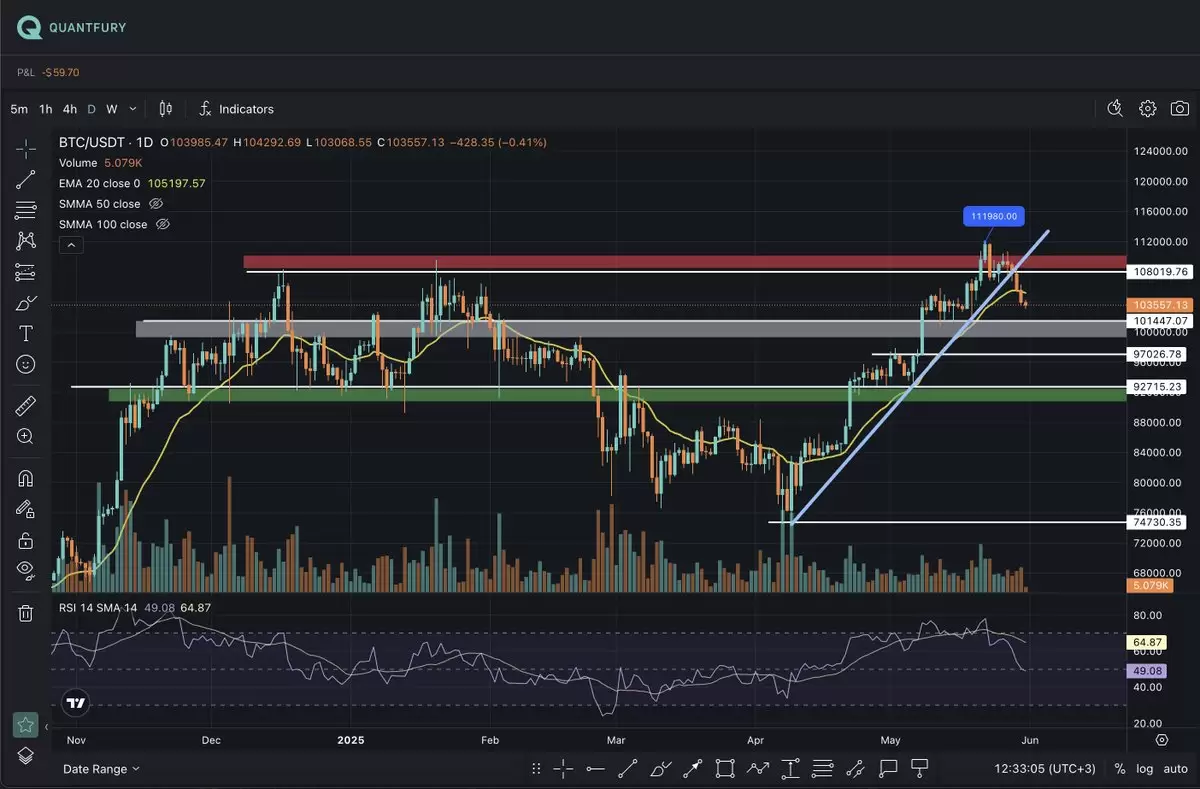Open the object tree layers panel
Screen dimensions: 1200x789
point(25,755)
